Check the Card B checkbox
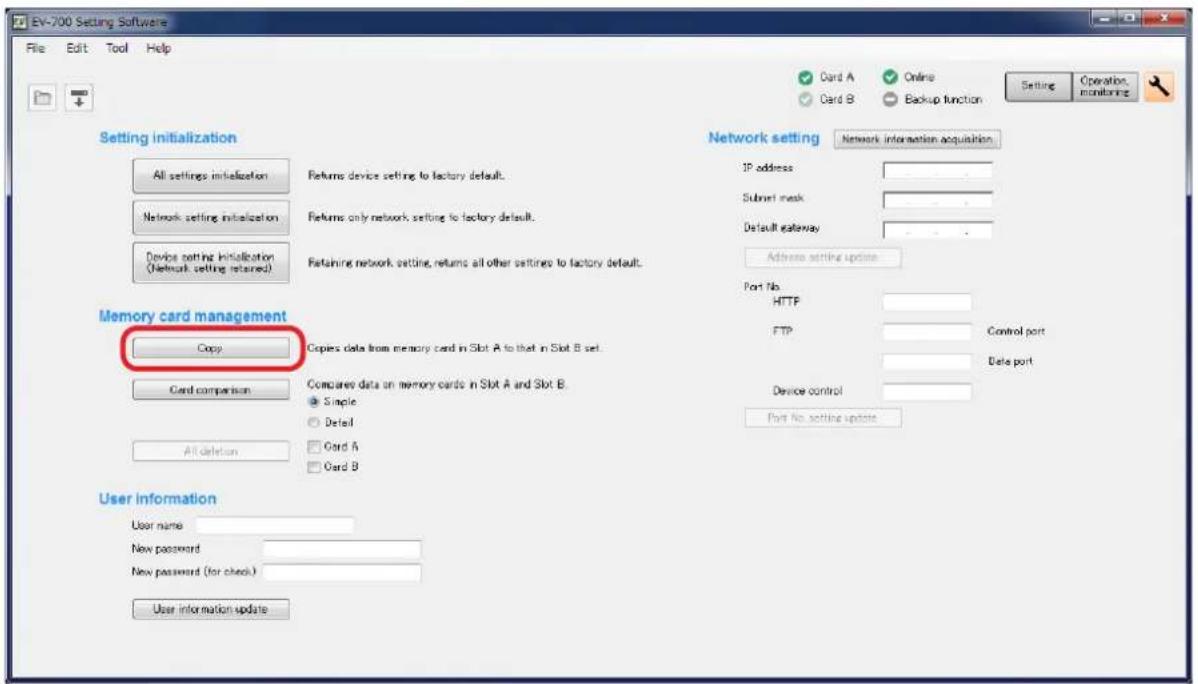The width and height of the screenshot is (1198, 684). [x=313, y=467]
